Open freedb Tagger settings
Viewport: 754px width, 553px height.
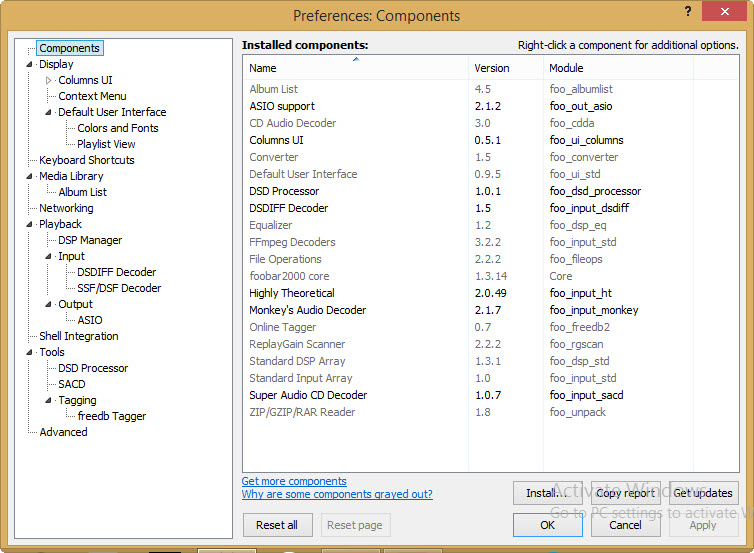click(x=112, y=416)
